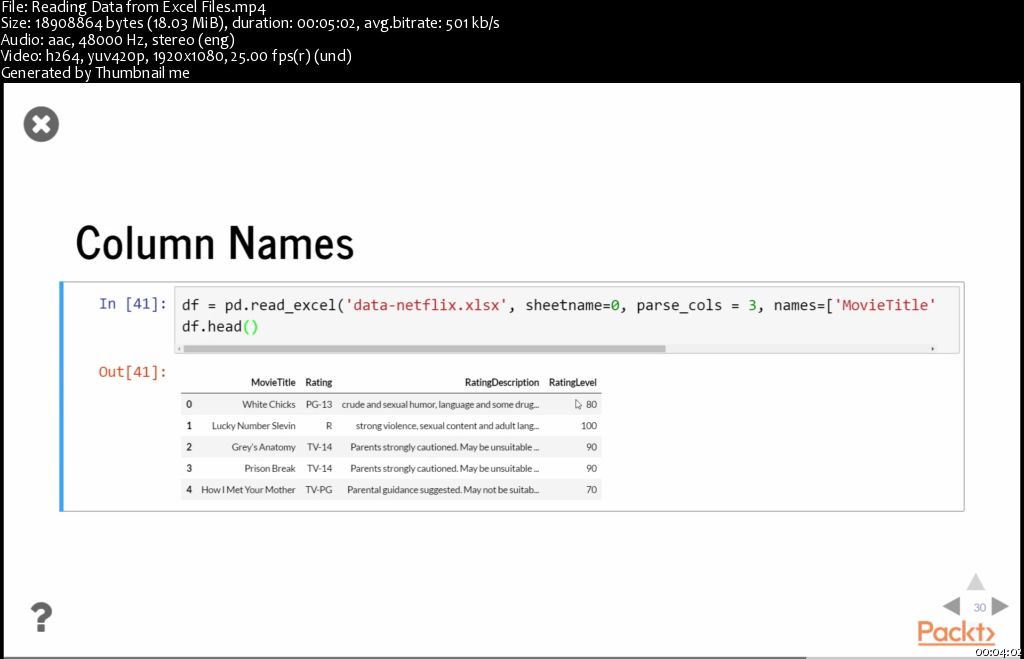The height and width of the screenshot is (659, 1024).
Task: Click the video progress bar at bottom
Action: (x=512, y=657)
